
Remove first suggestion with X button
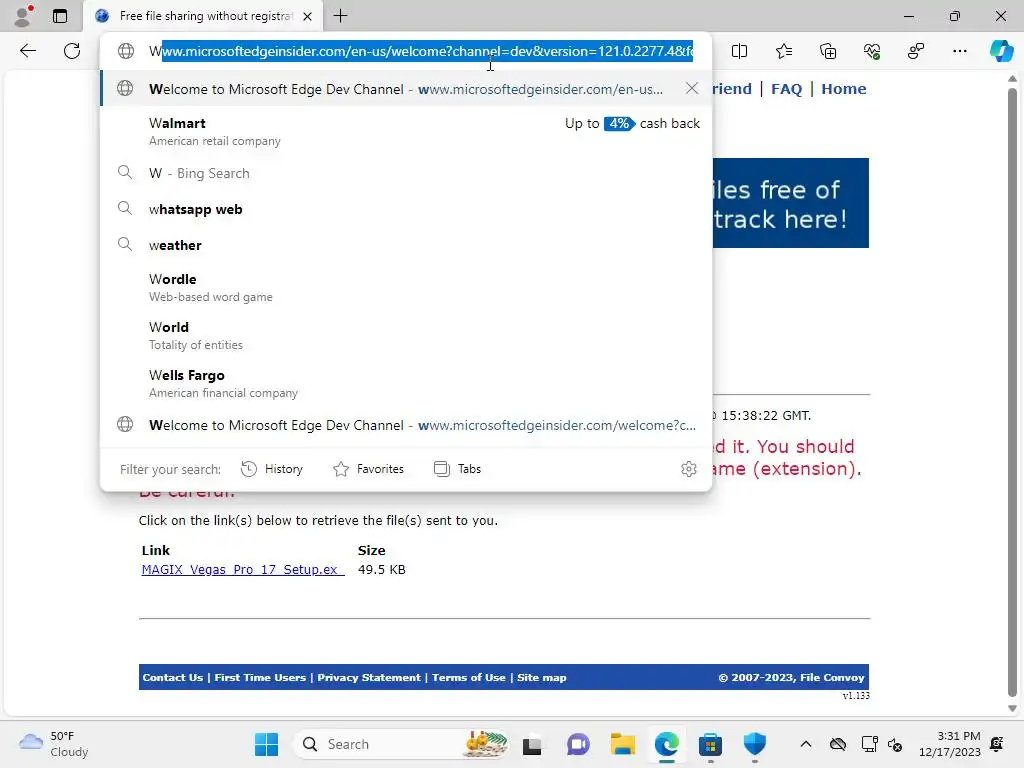point(692,88)
